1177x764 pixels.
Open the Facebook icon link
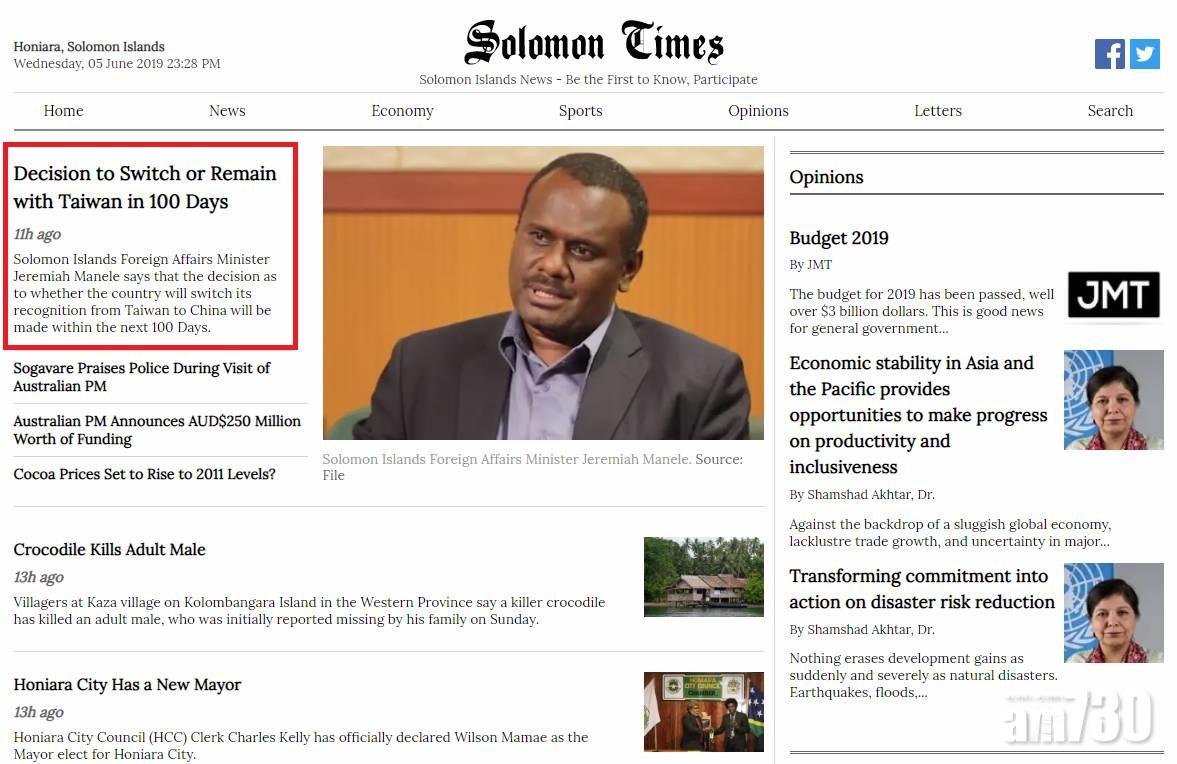tap(1109, 54)
